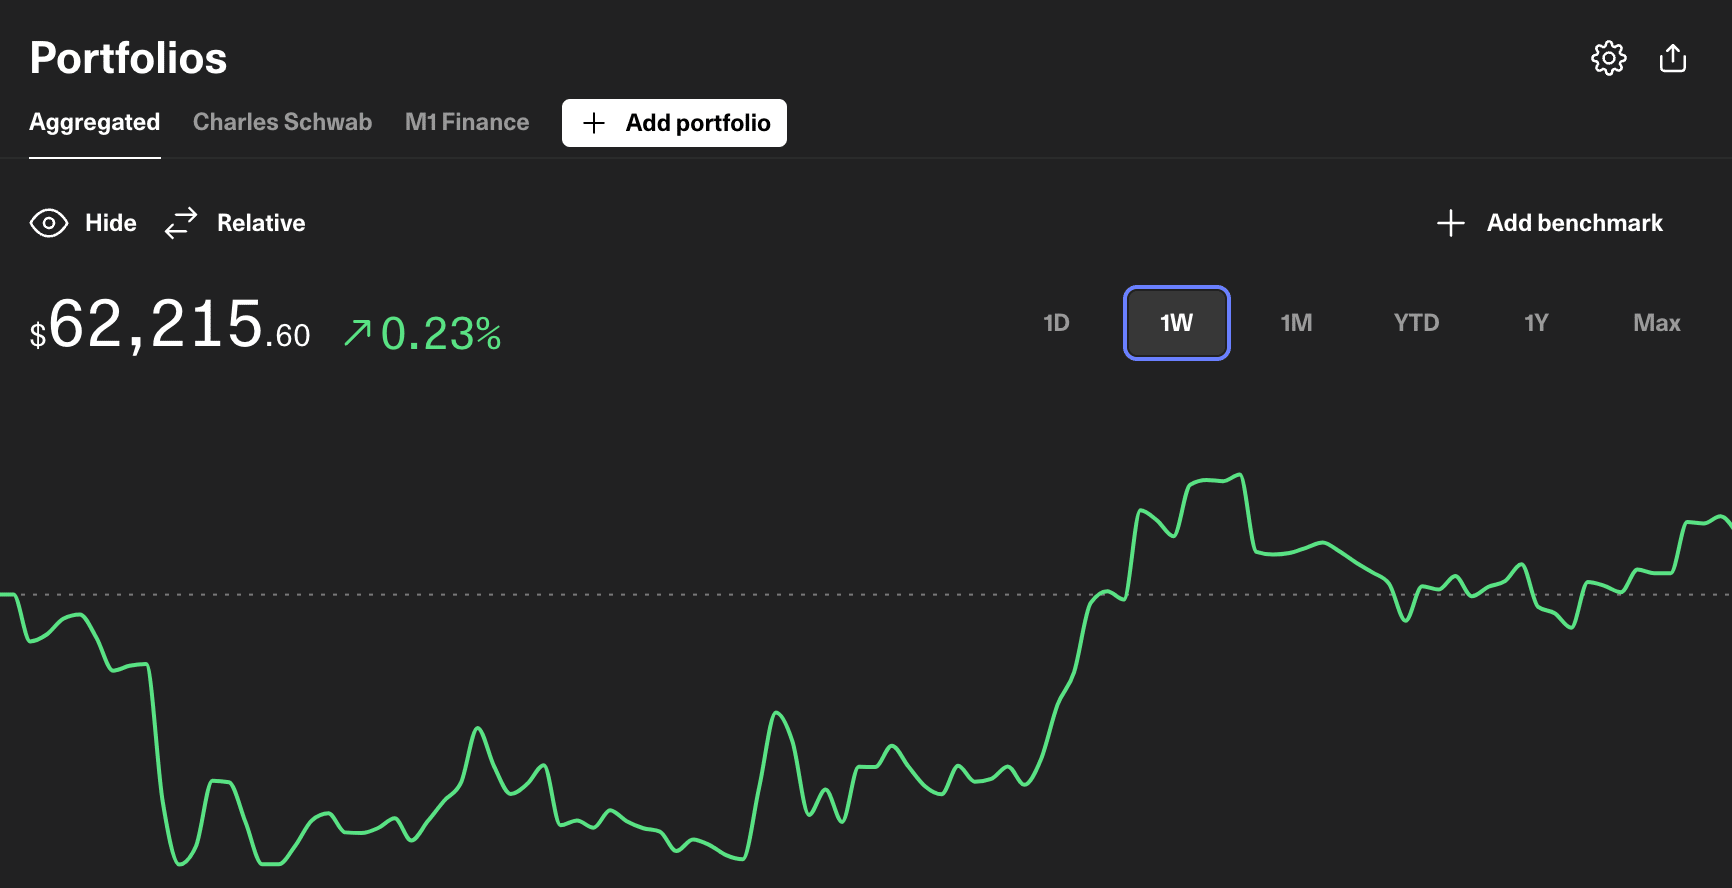Select the 1W time range
The height and width of the screenshot is (888, 1732).
(x=1176, y=323)
